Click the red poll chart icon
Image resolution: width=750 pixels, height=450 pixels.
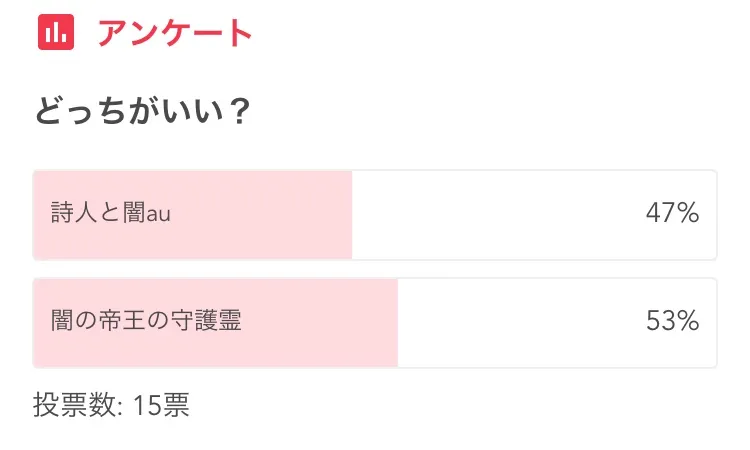(56, 32)
